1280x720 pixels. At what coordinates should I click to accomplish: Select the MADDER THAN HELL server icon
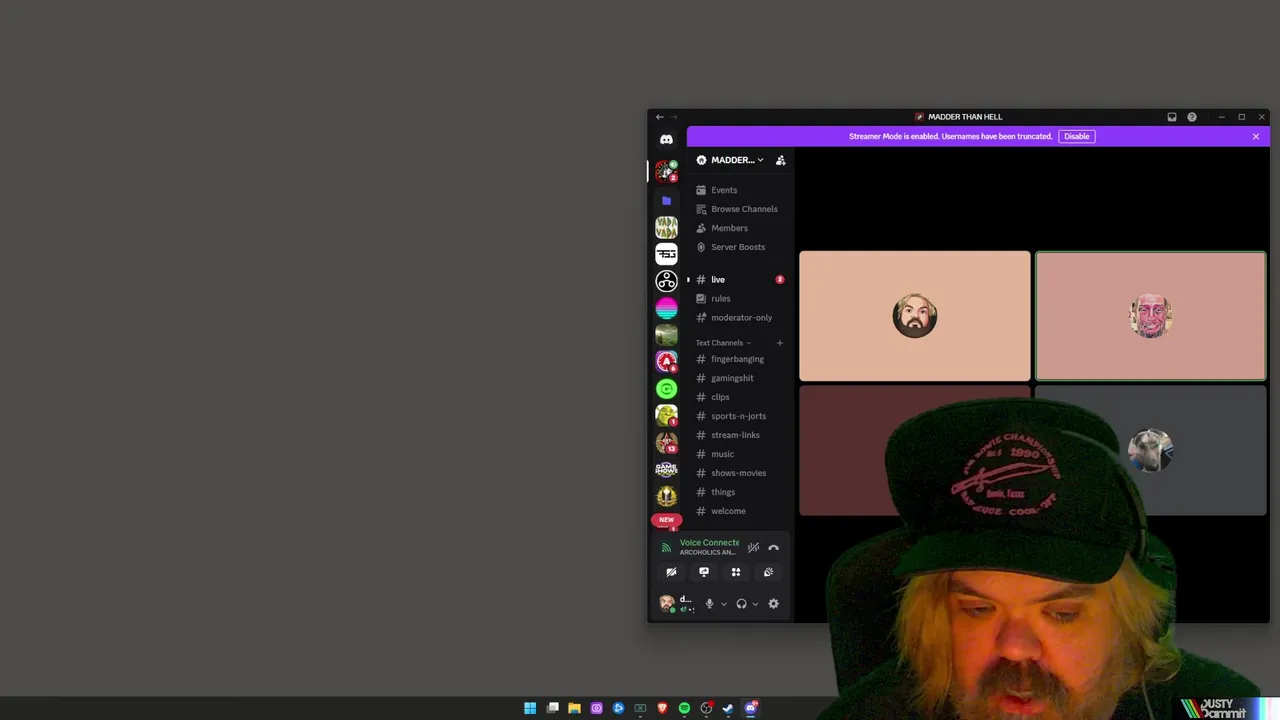click(x=666, y=172)
